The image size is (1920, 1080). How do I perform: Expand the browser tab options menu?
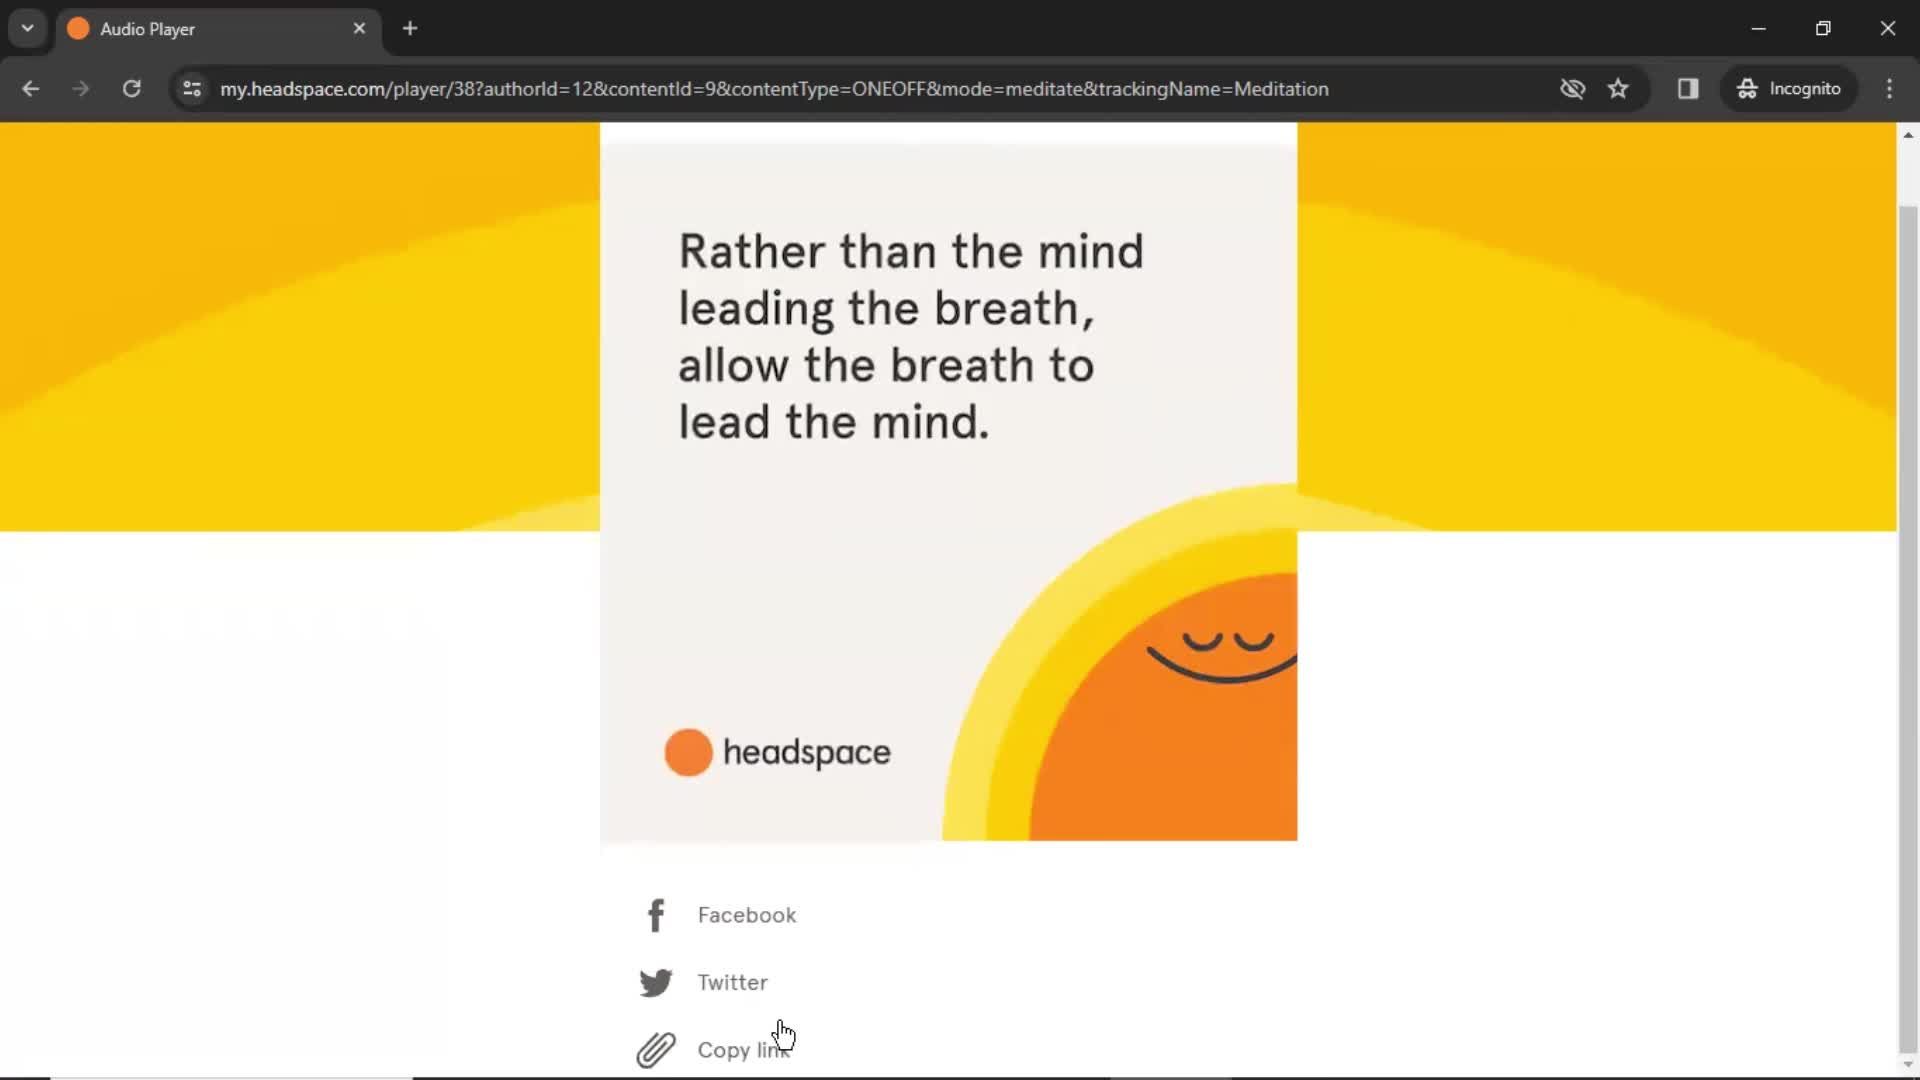click(x=26, y=26)
